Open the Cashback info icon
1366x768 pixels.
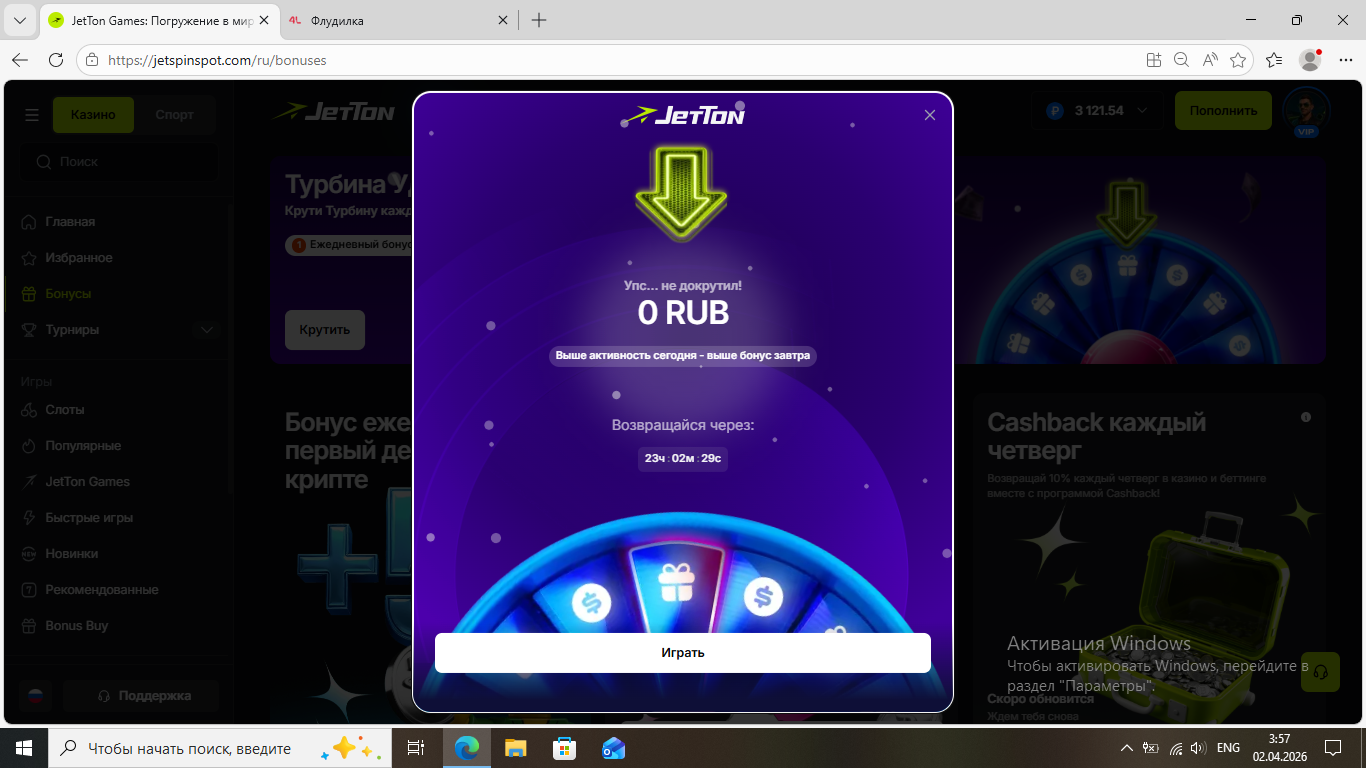tap(1306, 417)
